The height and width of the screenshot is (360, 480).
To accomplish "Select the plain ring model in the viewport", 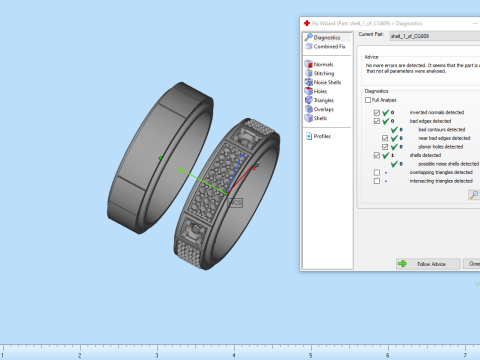I will coord(160,158).
